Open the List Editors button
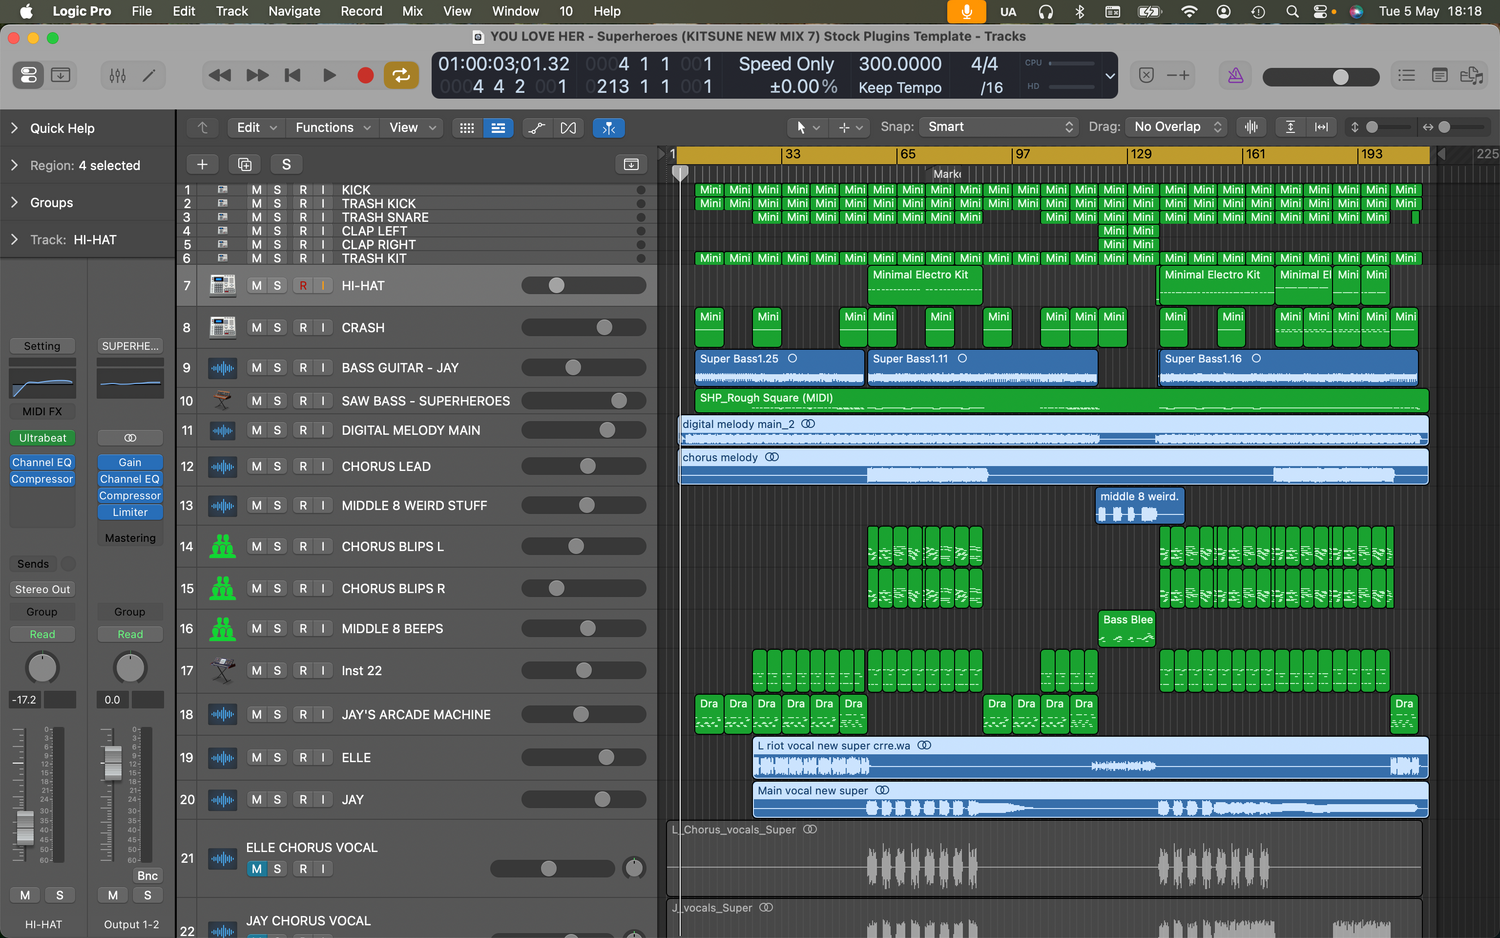 1407,75
